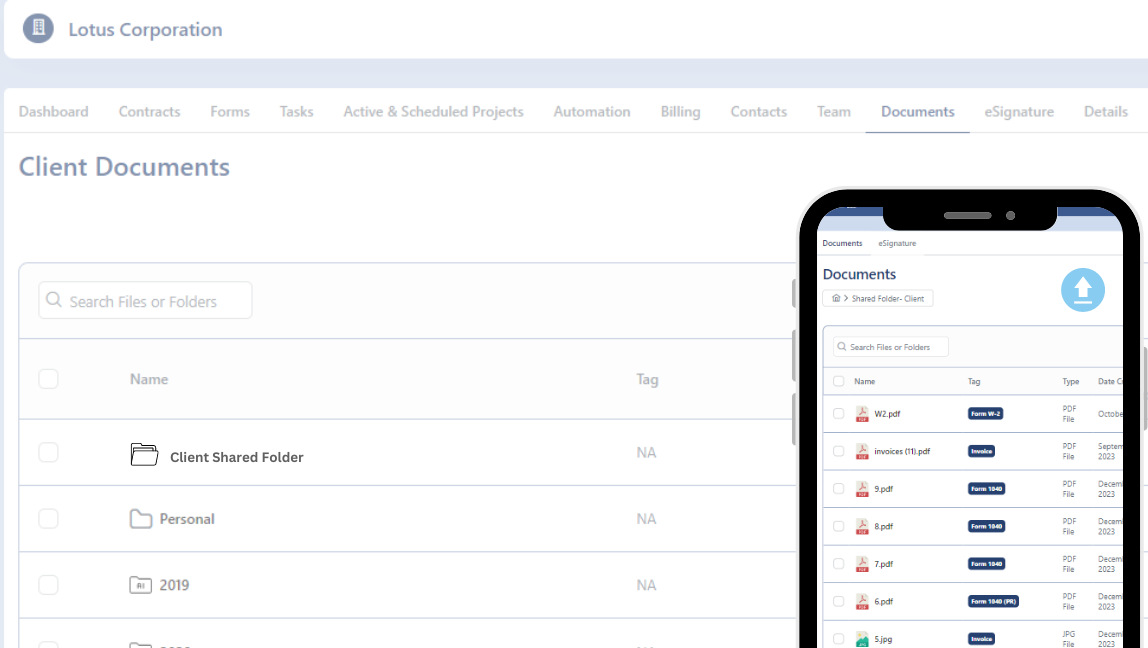Click the magnifier icon in the search bar
The width and height of the screenshot is (1148, 648).
click(53, 299)
